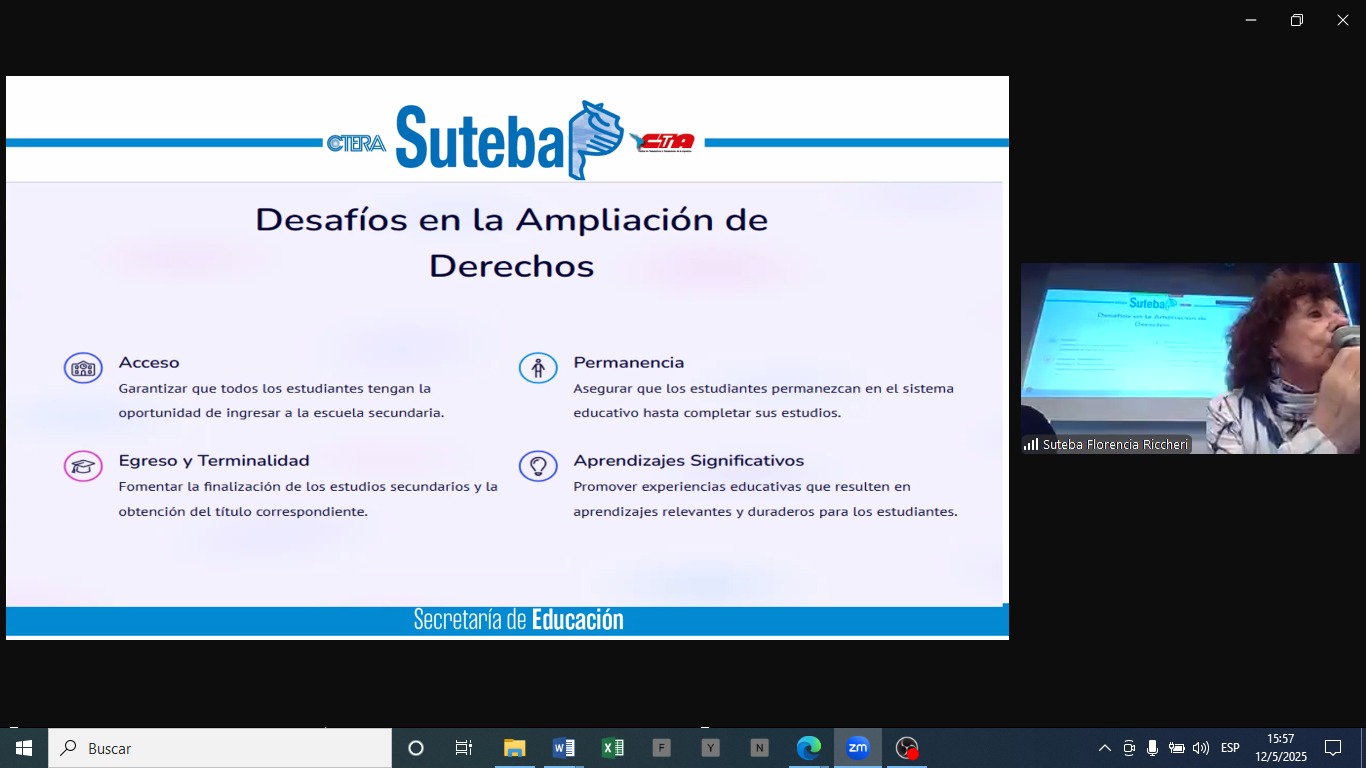Open the clock and date flyout
Screen dimensions: 1366x768
click(1281, 748)
